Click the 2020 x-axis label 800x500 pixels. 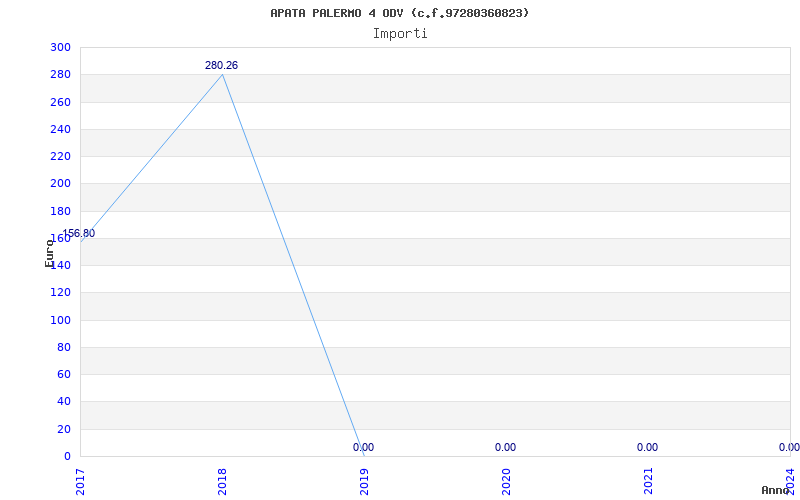(506, 482)
